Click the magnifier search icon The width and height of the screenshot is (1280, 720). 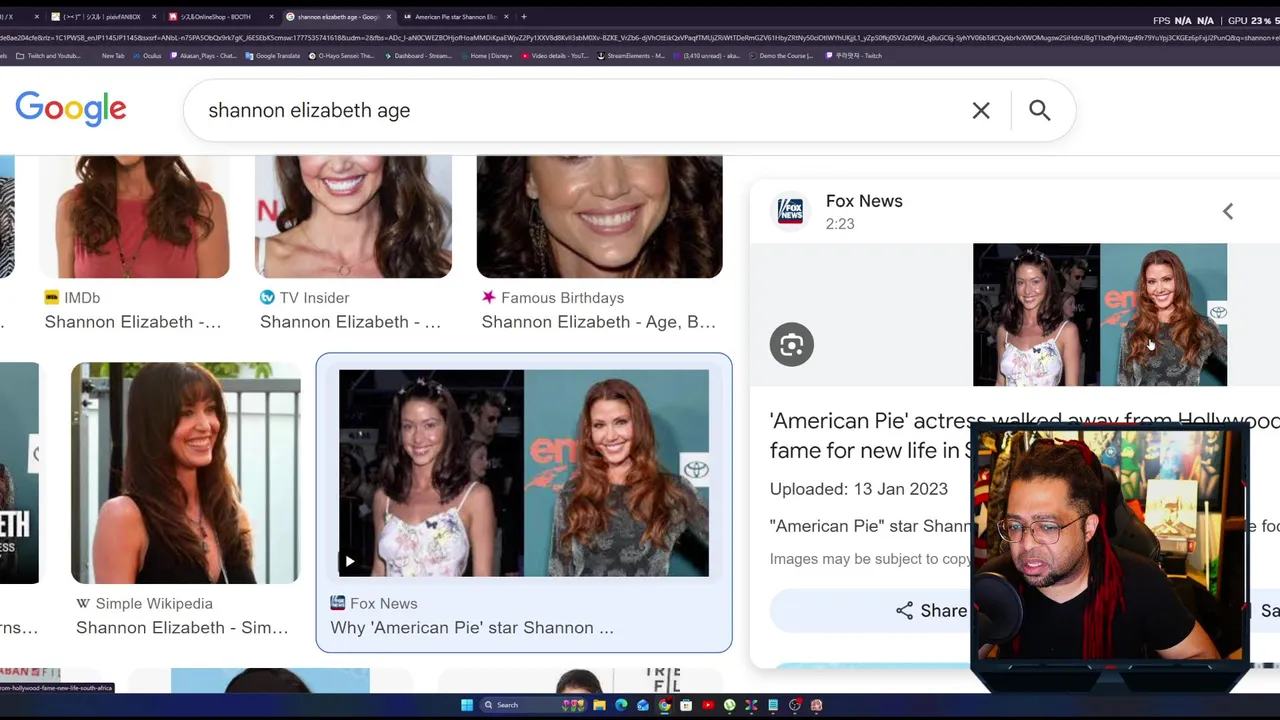pos(1040,110)
